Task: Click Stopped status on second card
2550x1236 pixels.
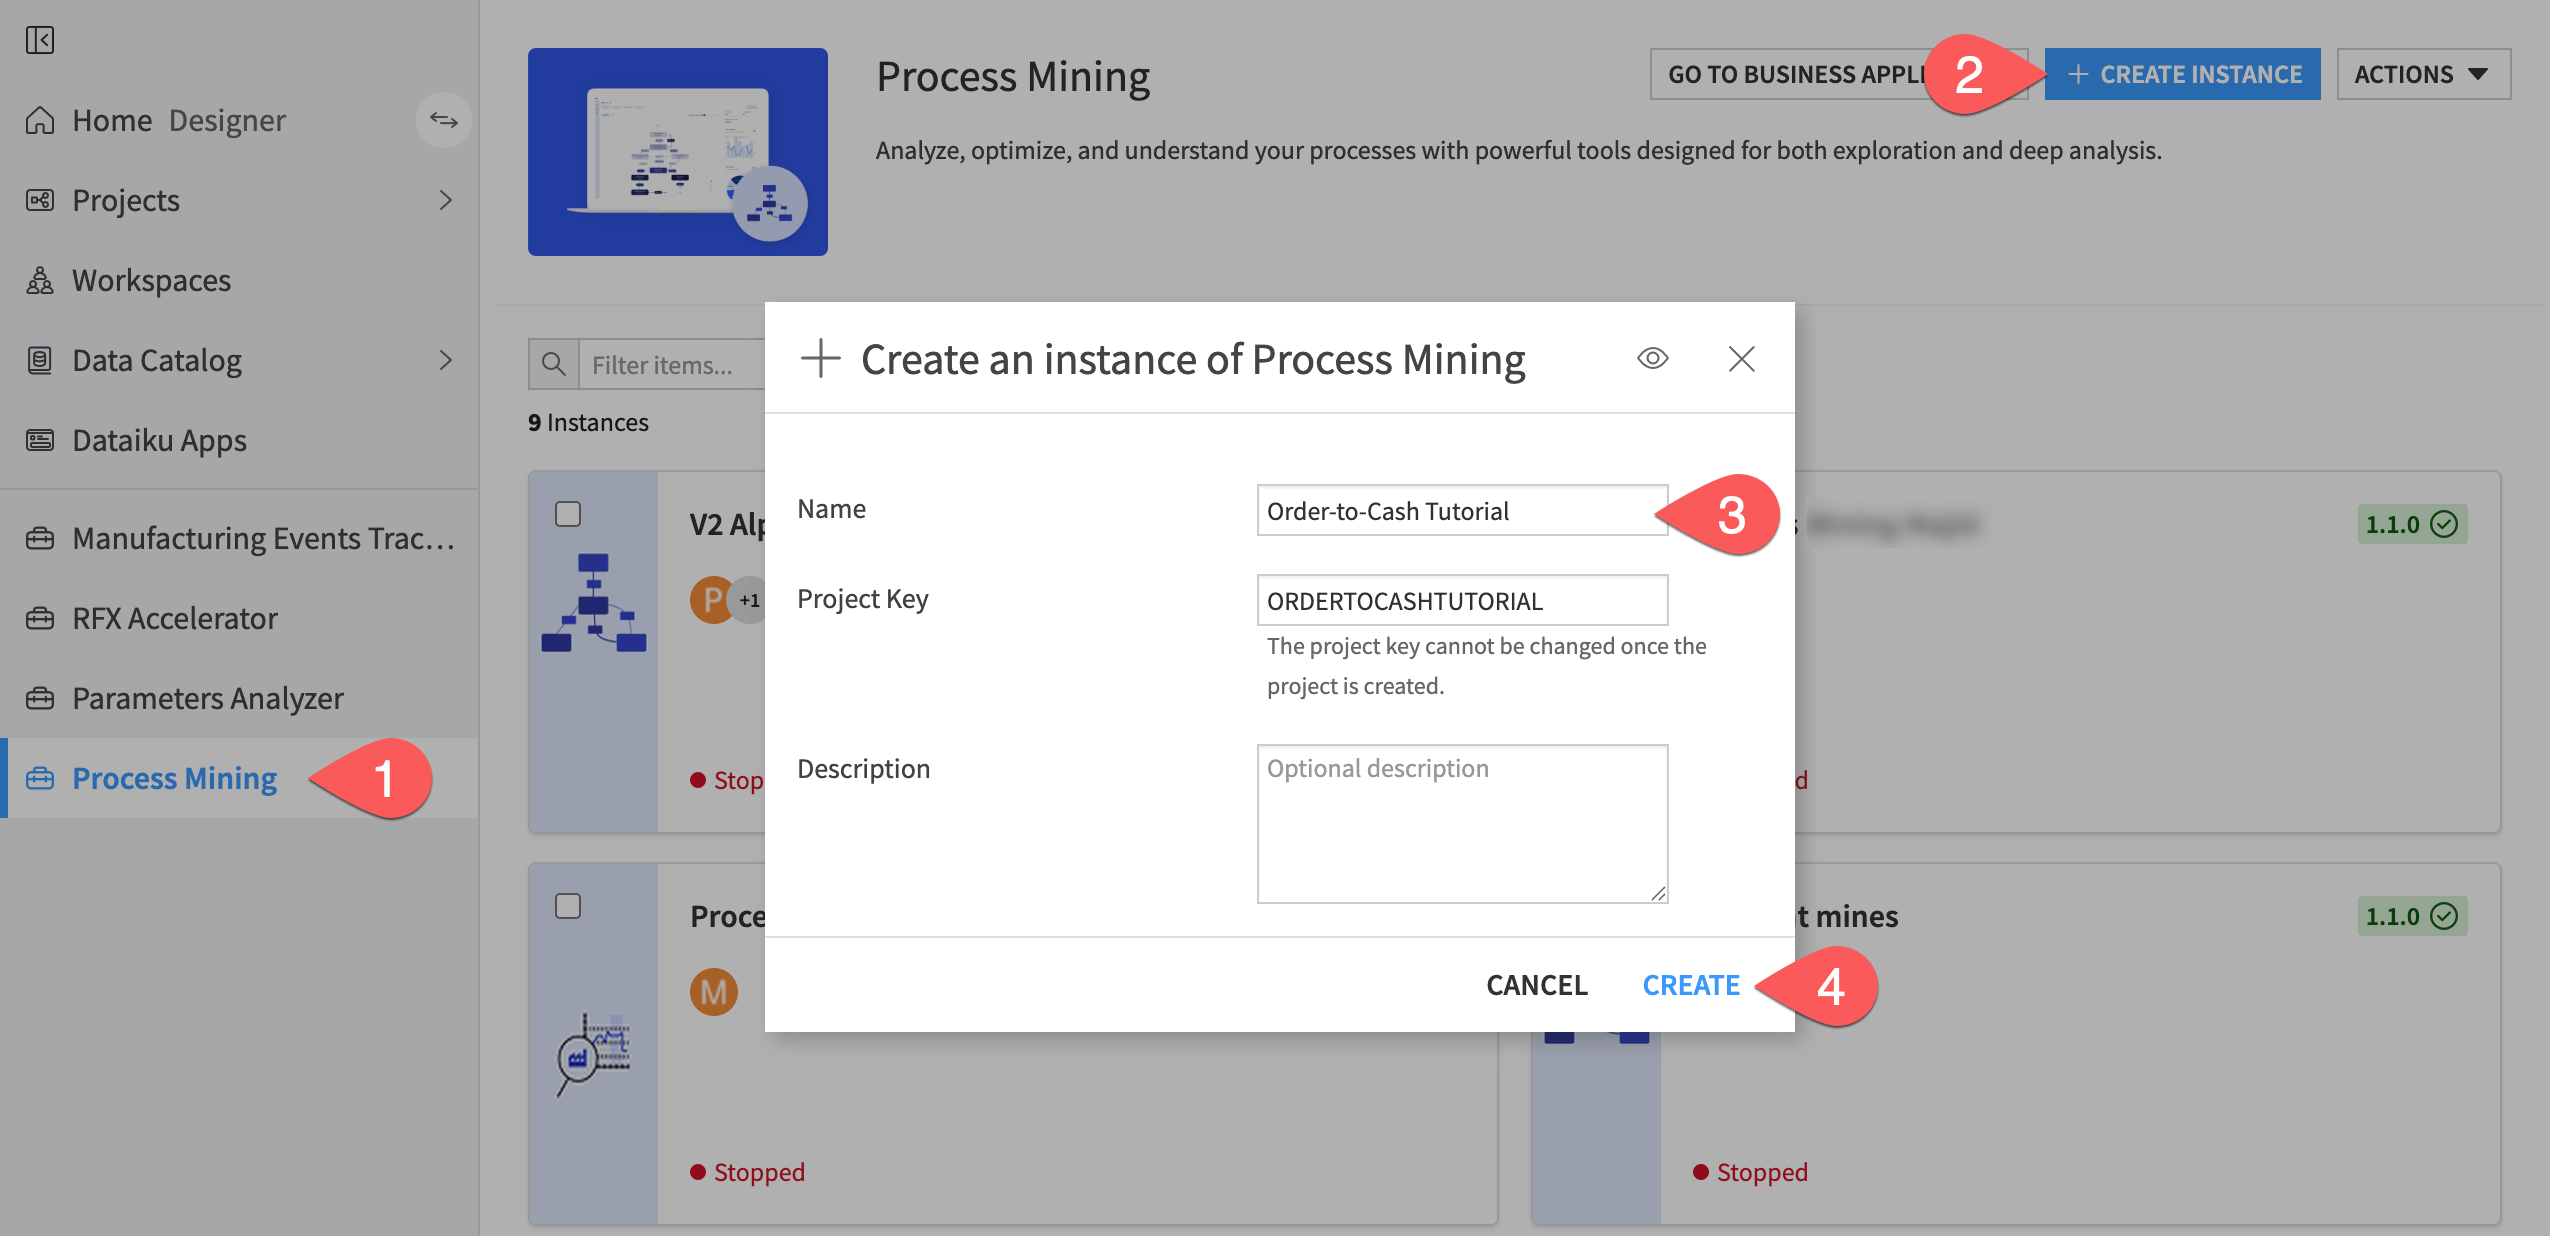Action: click(748, 1172)
